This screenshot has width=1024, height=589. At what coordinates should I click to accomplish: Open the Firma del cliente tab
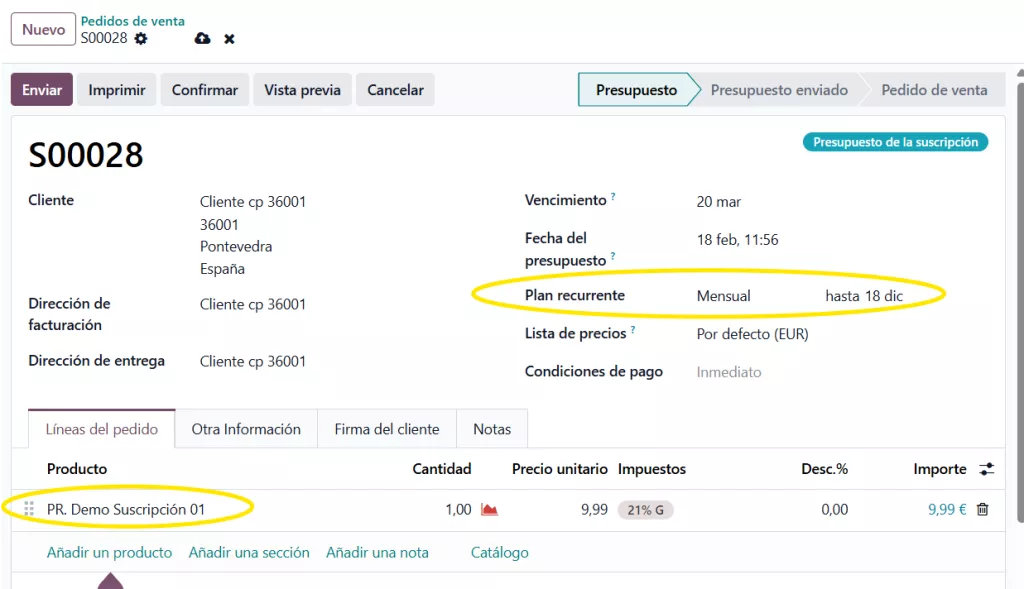coord(386,428)
